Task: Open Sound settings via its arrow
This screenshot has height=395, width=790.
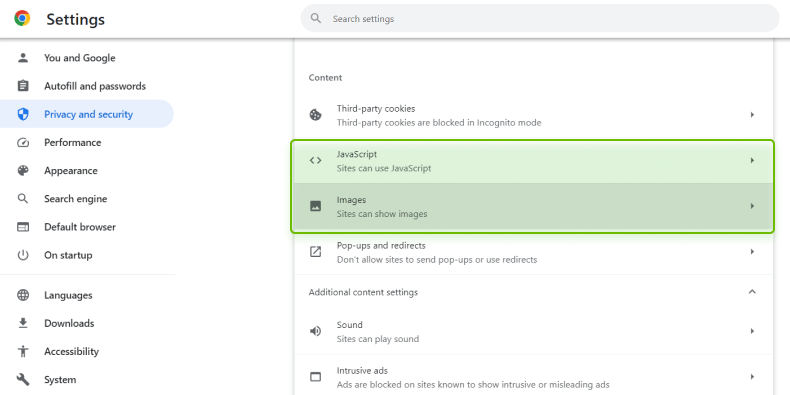Action: pyautogui.click(x=752, y=331)
